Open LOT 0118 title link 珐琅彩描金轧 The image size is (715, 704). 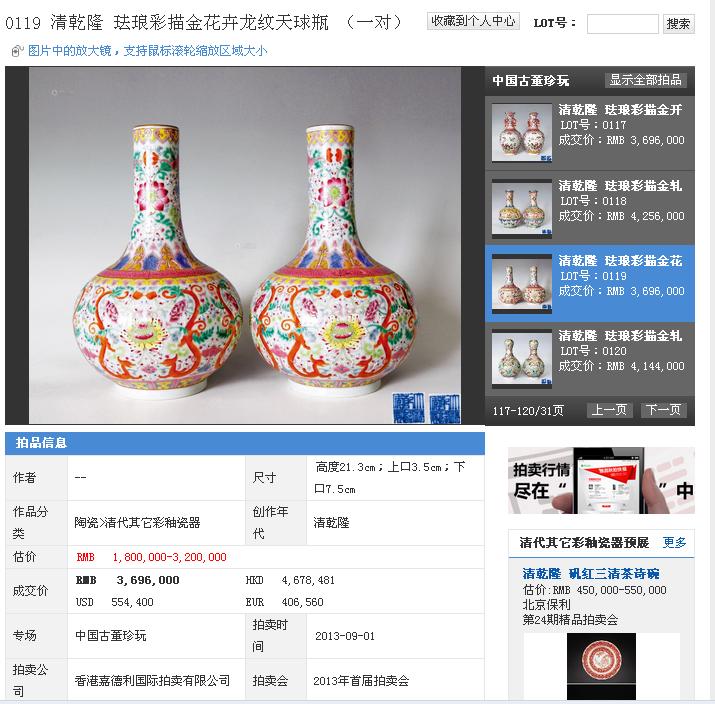(x=621, y=186)
